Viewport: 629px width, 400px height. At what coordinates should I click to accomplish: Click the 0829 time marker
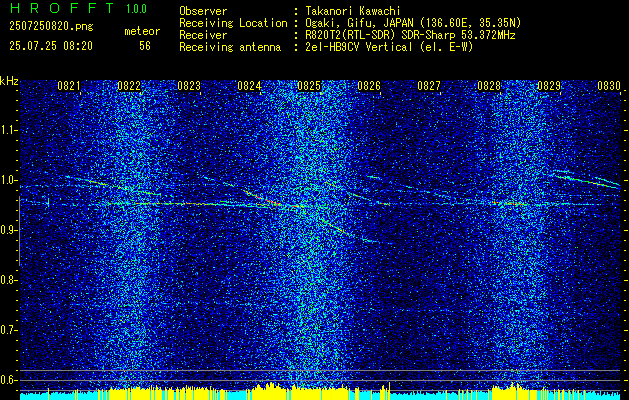pos(549,85)
